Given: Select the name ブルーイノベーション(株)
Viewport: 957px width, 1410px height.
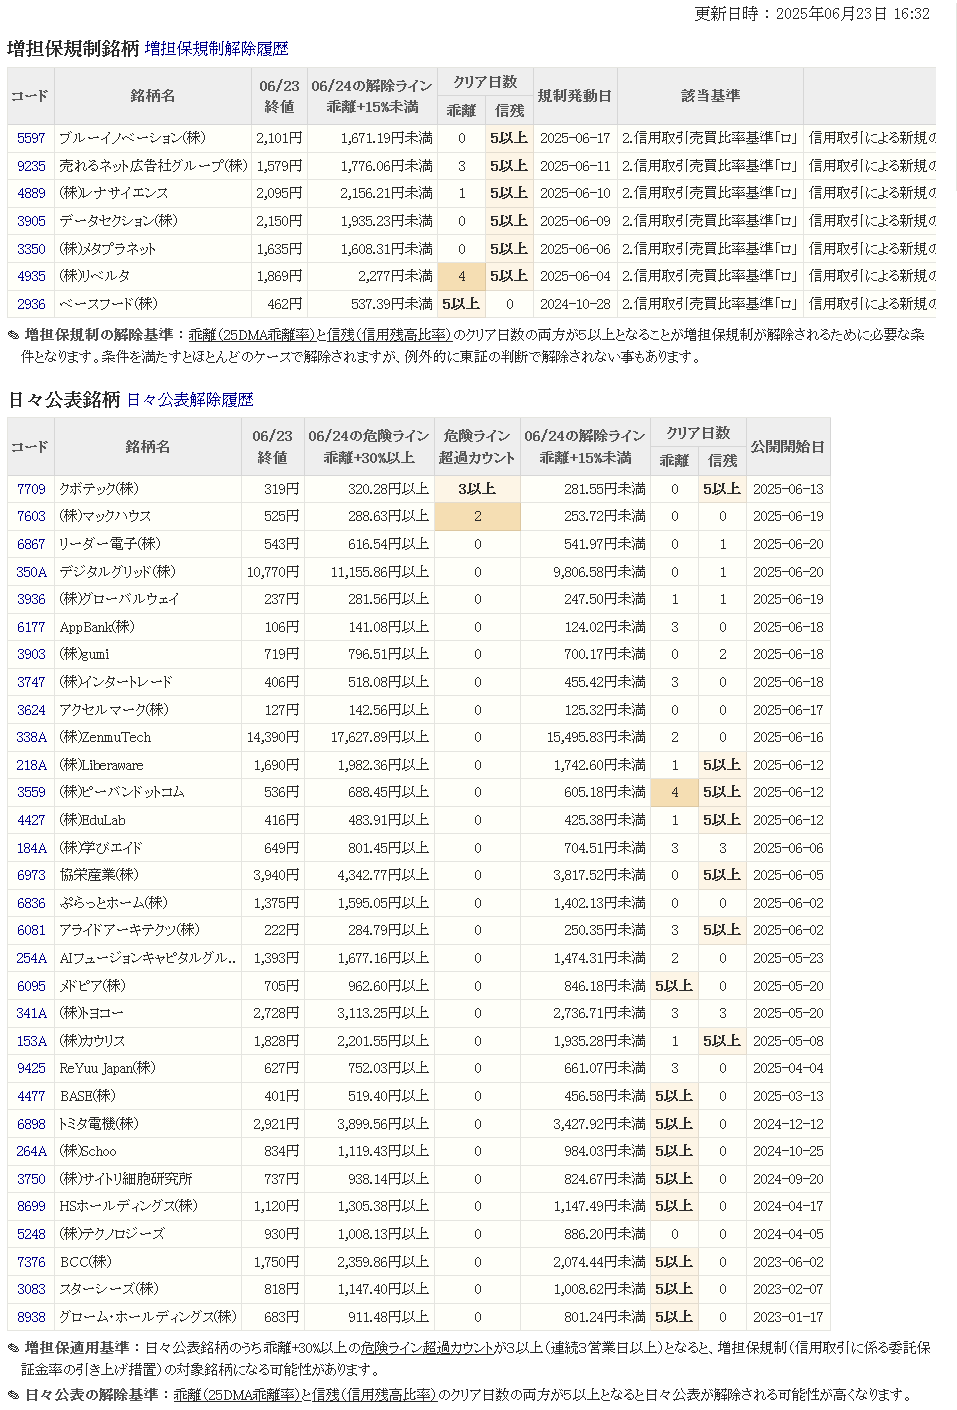Looking at the screenshot, I should point(132,138).
